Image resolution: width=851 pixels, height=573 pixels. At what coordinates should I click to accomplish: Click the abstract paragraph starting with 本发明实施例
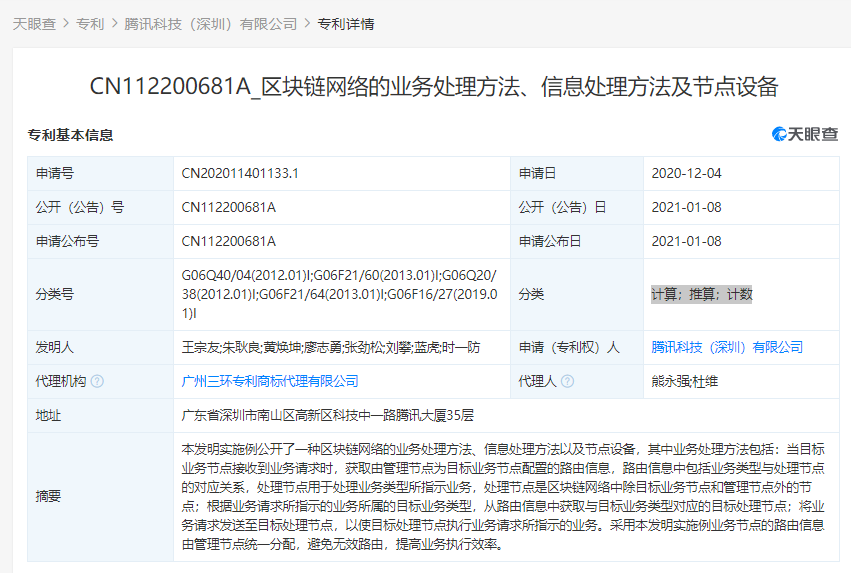(x=503, y=496)
